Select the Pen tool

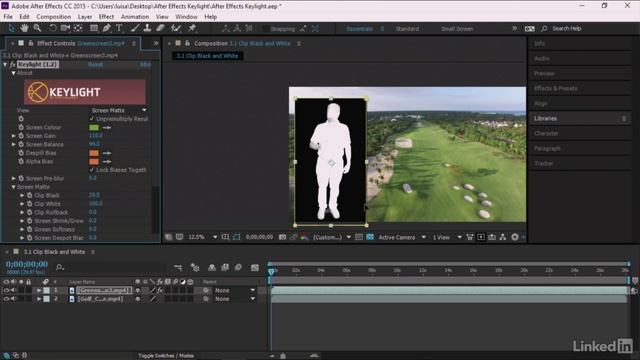coord(107,28)
